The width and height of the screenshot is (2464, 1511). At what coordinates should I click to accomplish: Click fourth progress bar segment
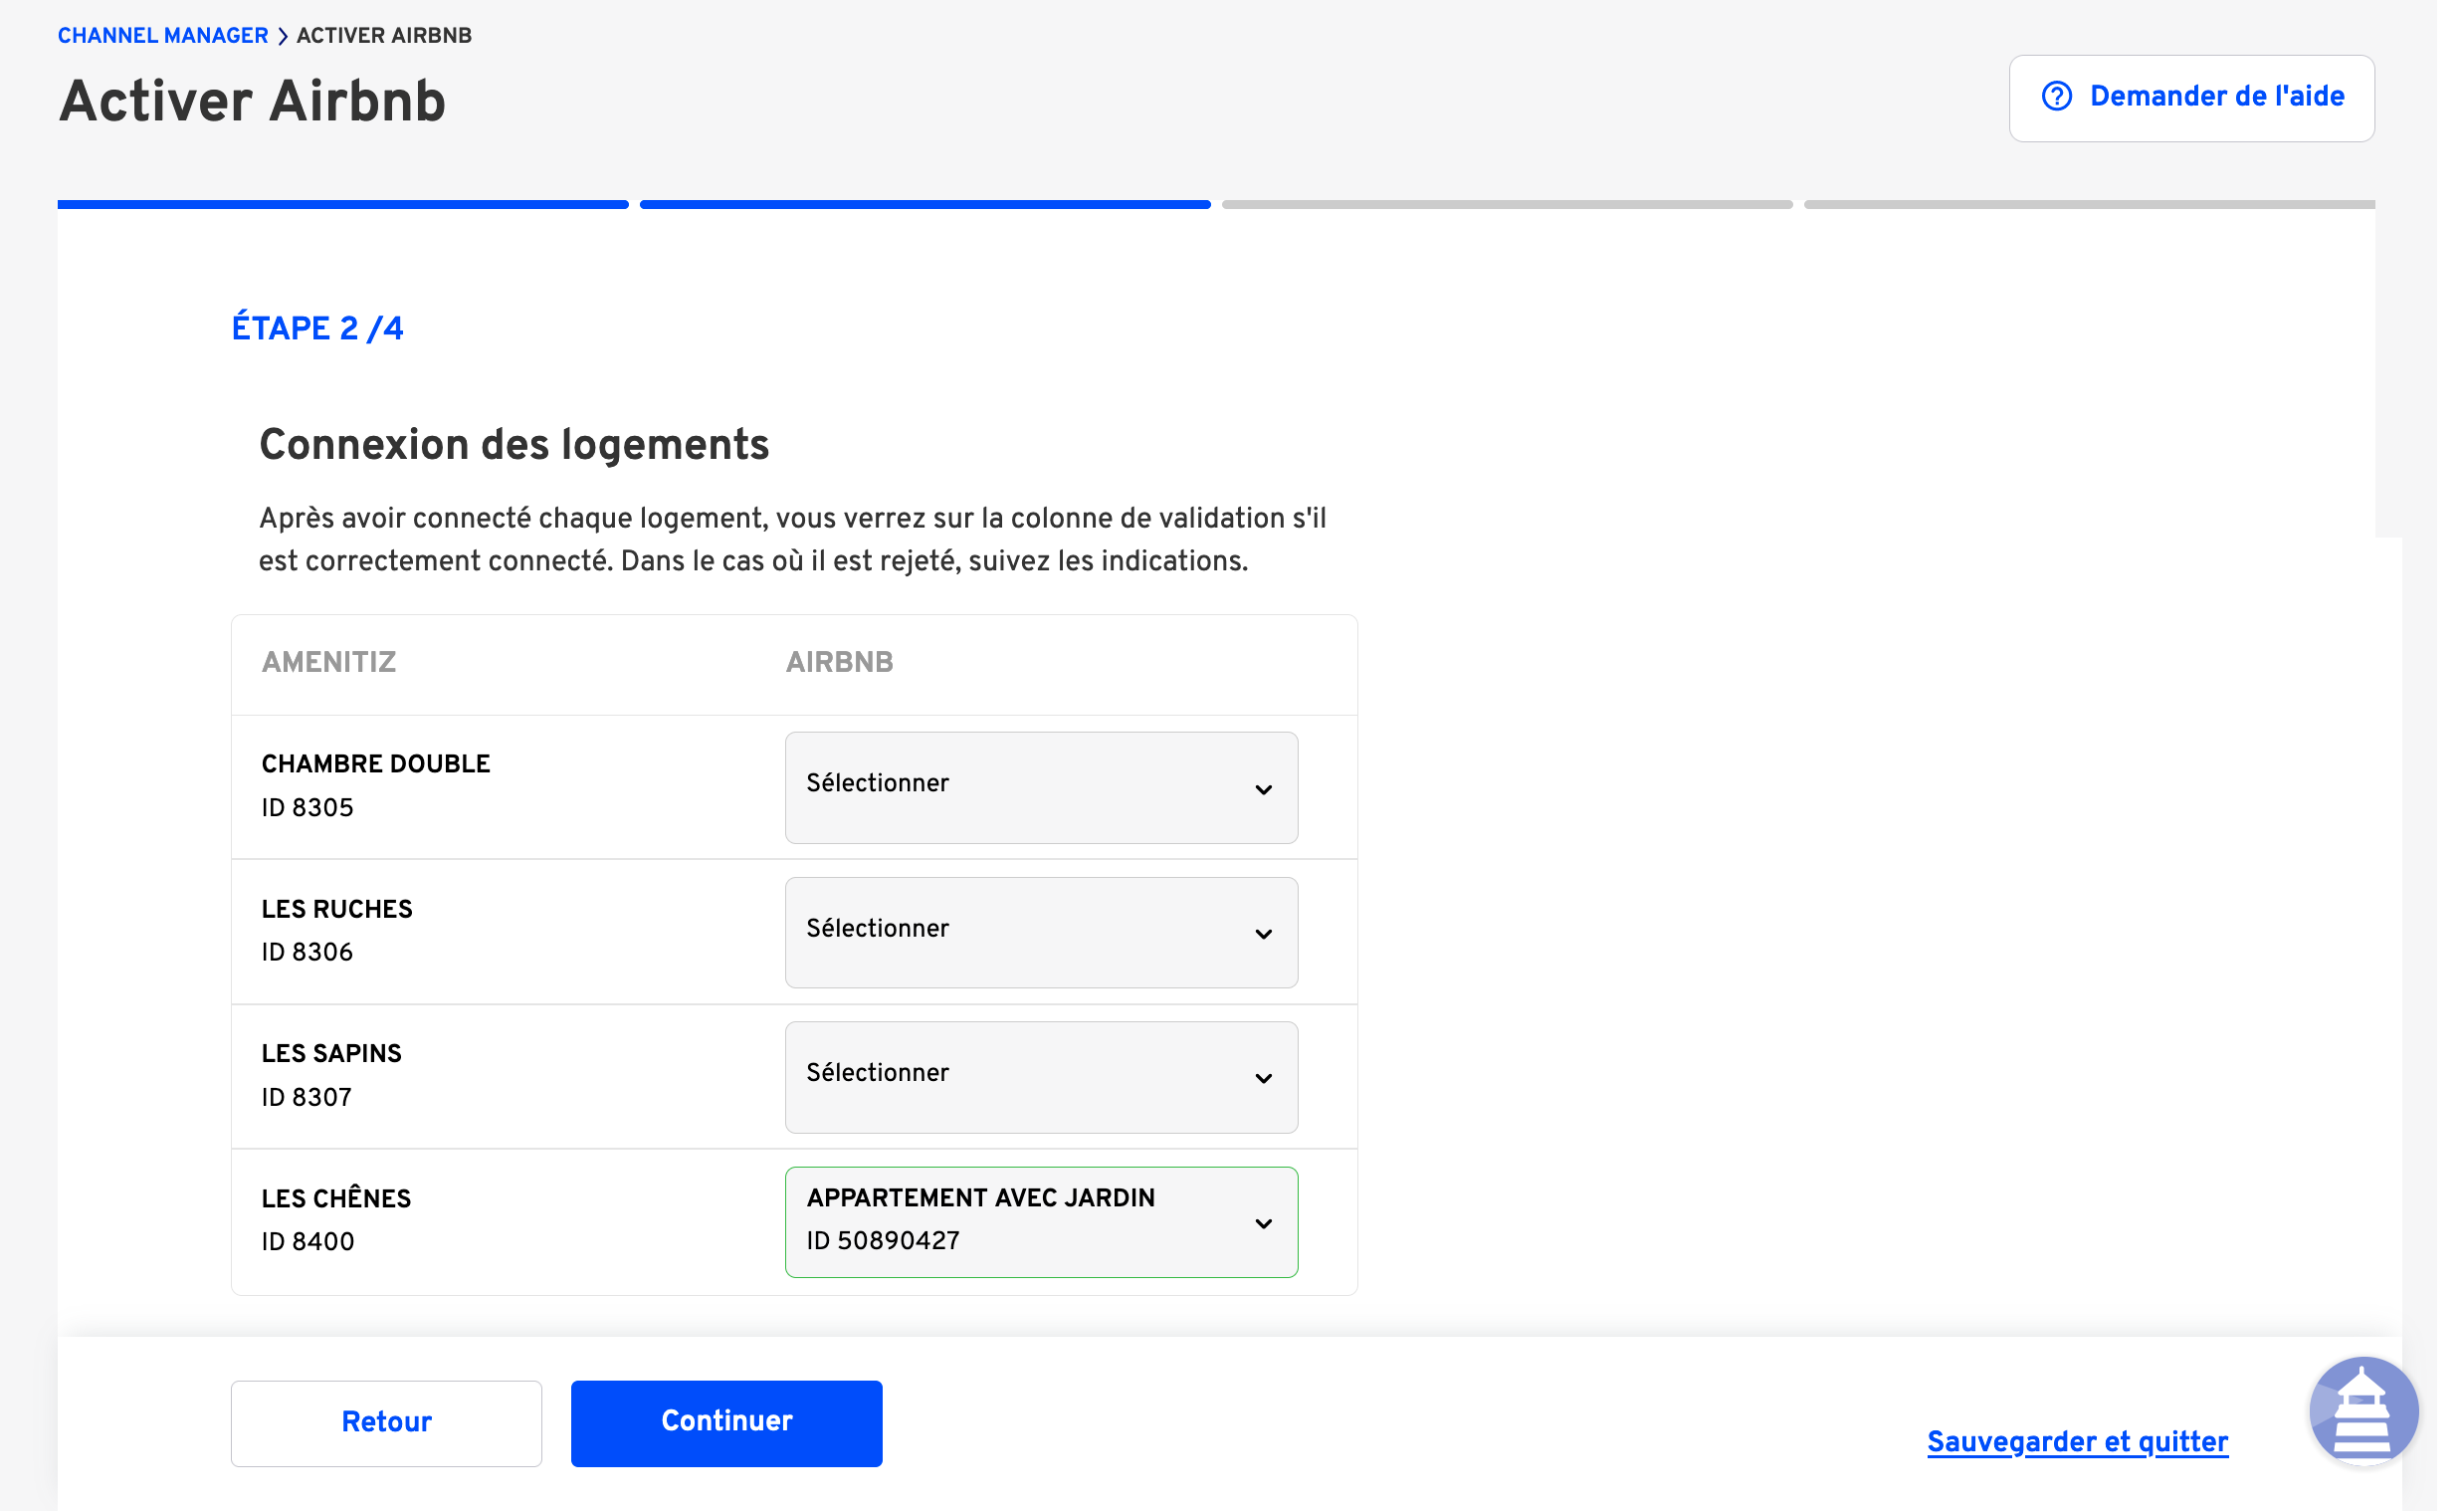click(x=2089, y=204)
